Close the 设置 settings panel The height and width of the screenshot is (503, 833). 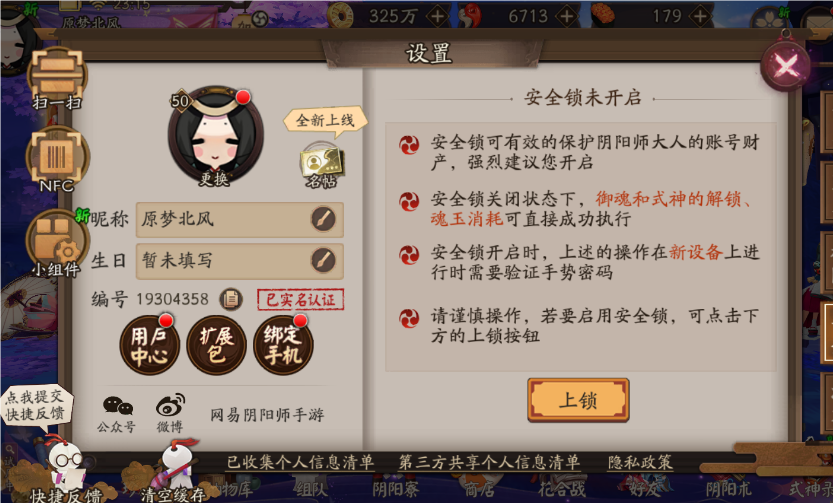pyautogui.click(x=786, y=66)
